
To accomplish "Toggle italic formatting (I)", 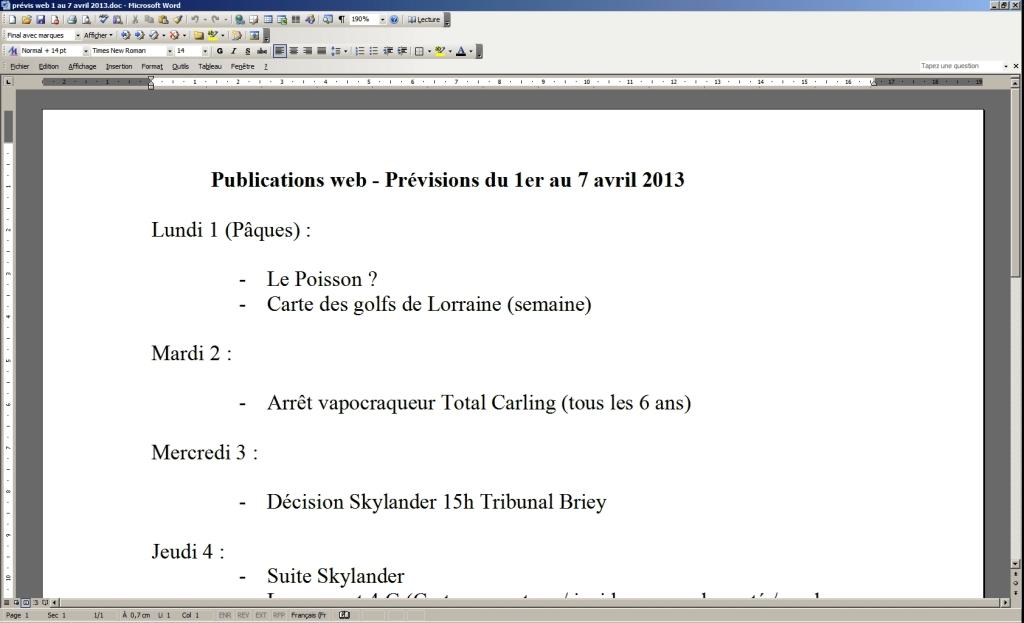I will coord(233,51).
